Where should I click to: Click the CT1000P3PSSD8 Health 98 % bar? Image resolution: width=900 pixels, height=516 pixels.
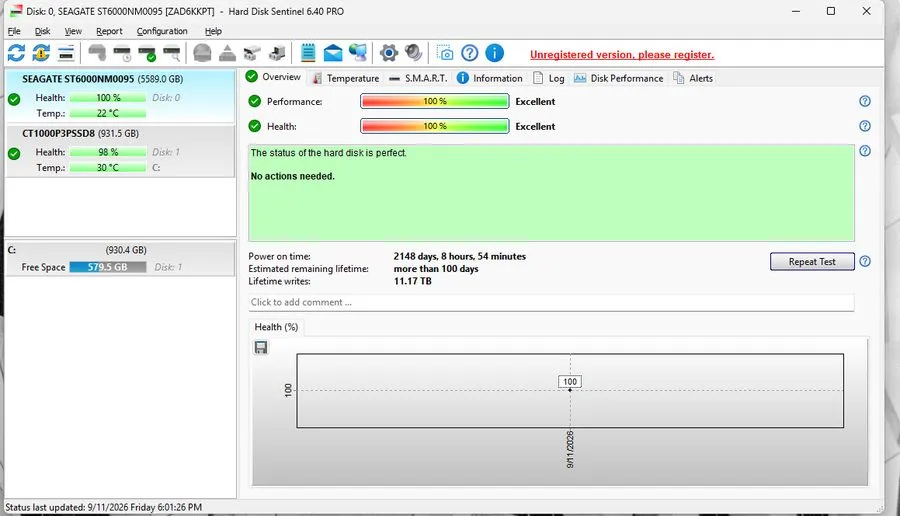point(108,152)
